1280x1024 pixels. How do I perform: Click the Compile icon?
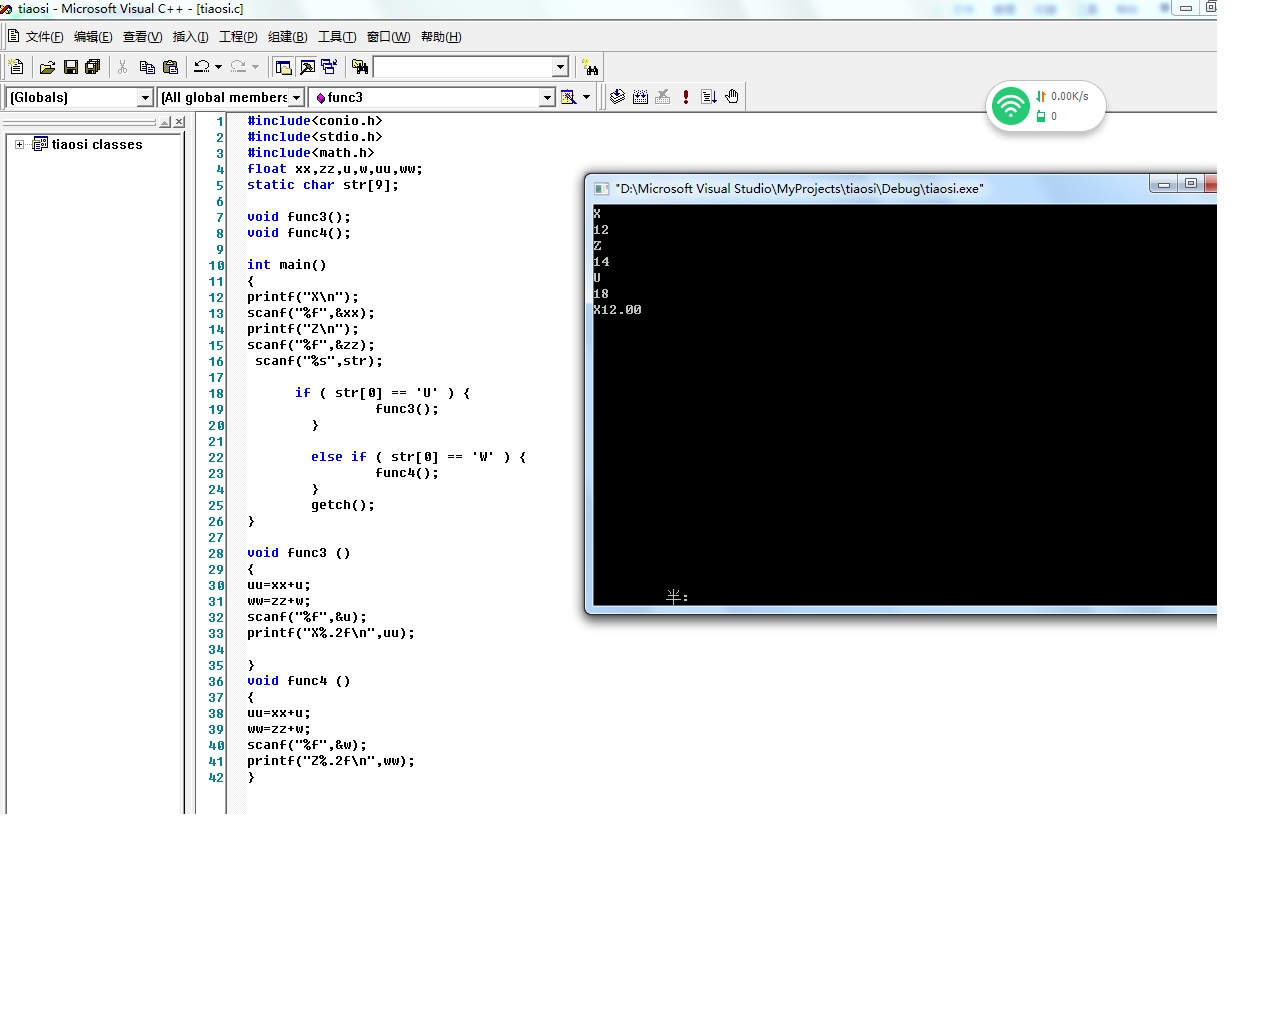[x=617, y=97]
